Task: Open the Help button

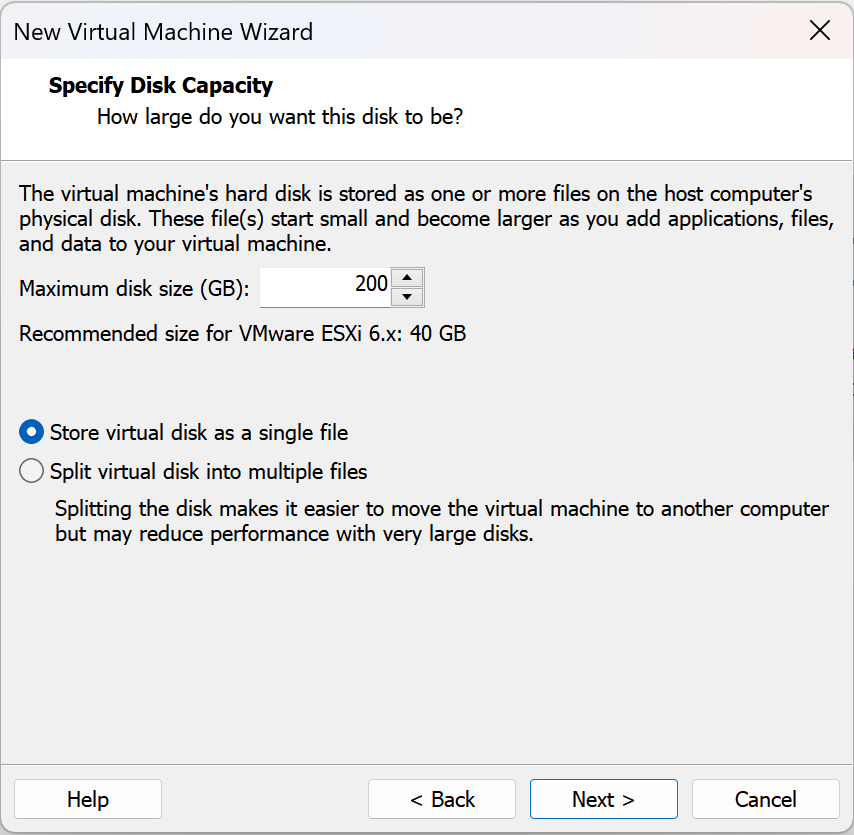Action: click(88, 799)
